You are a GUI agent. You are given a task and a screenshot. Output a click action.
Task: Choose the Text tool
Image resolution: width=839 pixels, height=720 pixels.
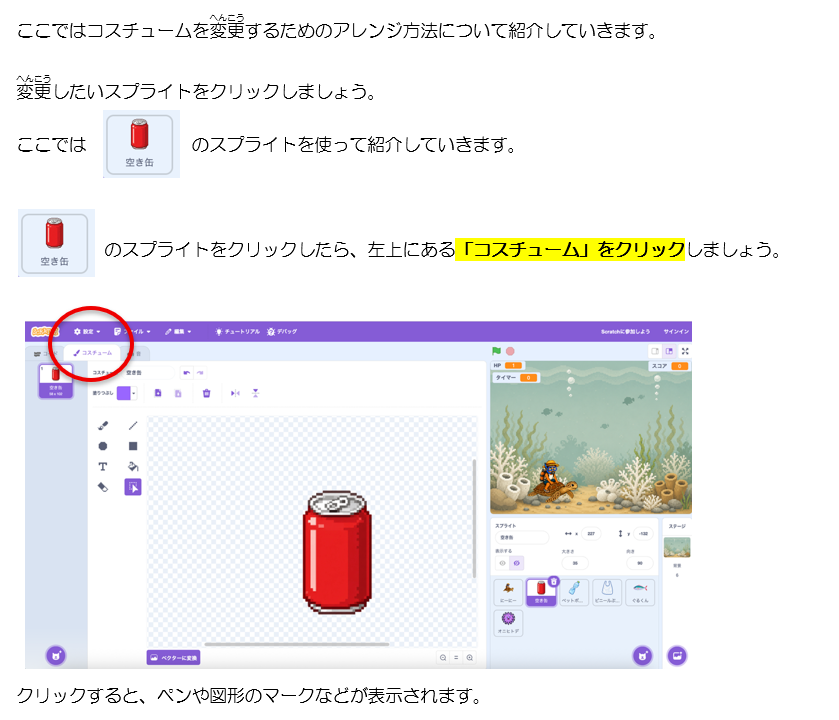point(103,466)
